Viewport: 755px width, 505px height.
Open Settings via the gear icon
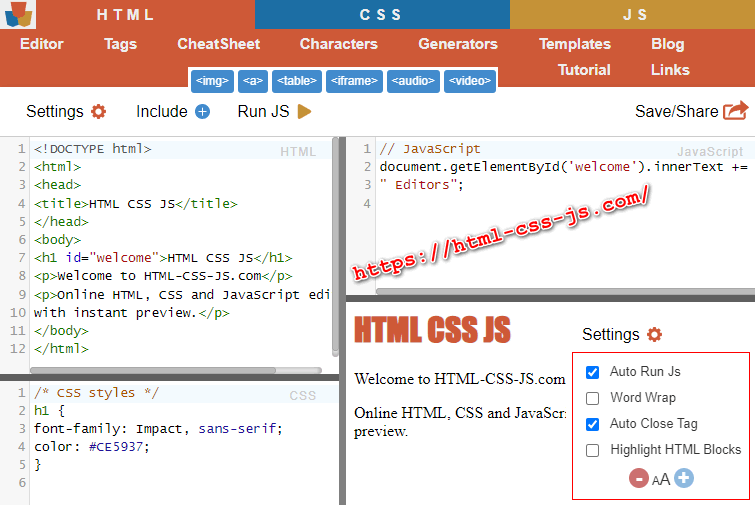(98, 112)
